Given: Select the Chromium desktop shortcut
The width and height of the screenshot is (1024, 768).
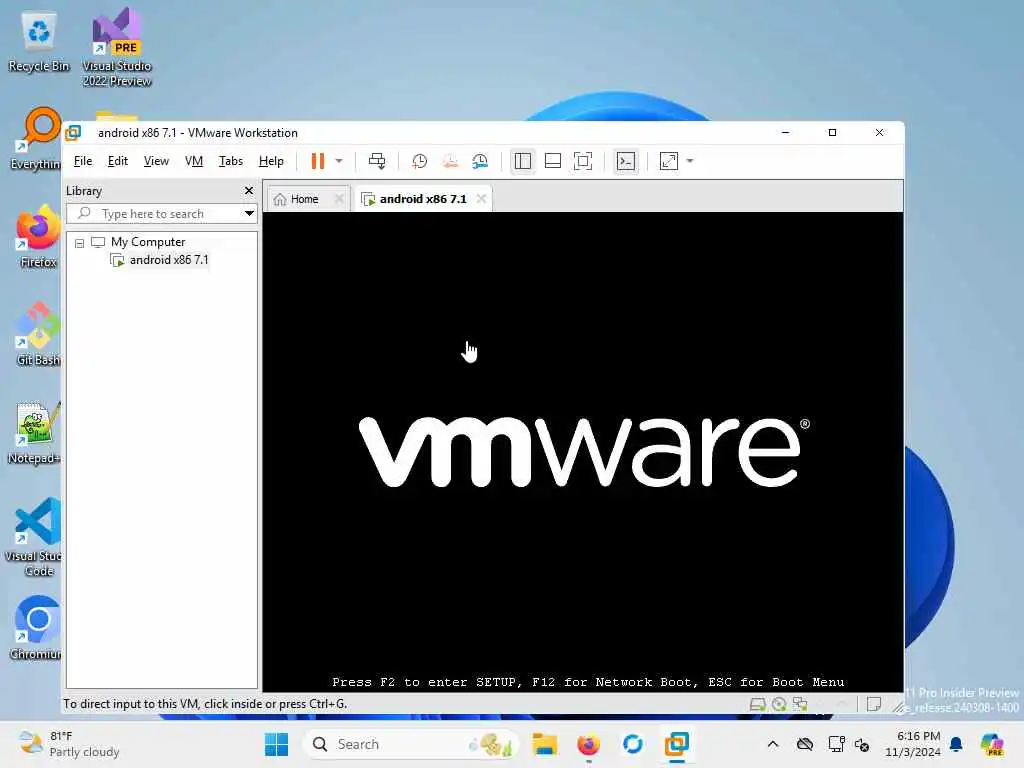Looking at the screenshot, I should [x=37, y=628].
